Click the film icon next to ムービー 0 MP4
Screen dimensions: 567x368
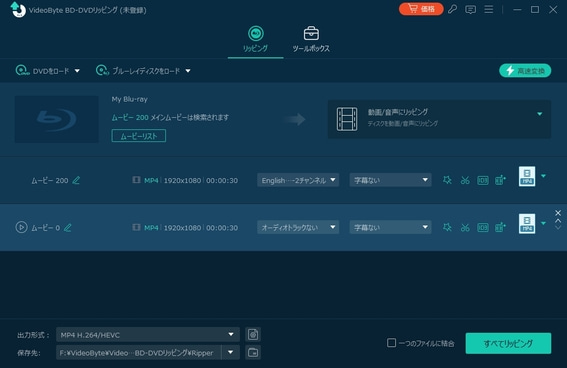[136, 227]
